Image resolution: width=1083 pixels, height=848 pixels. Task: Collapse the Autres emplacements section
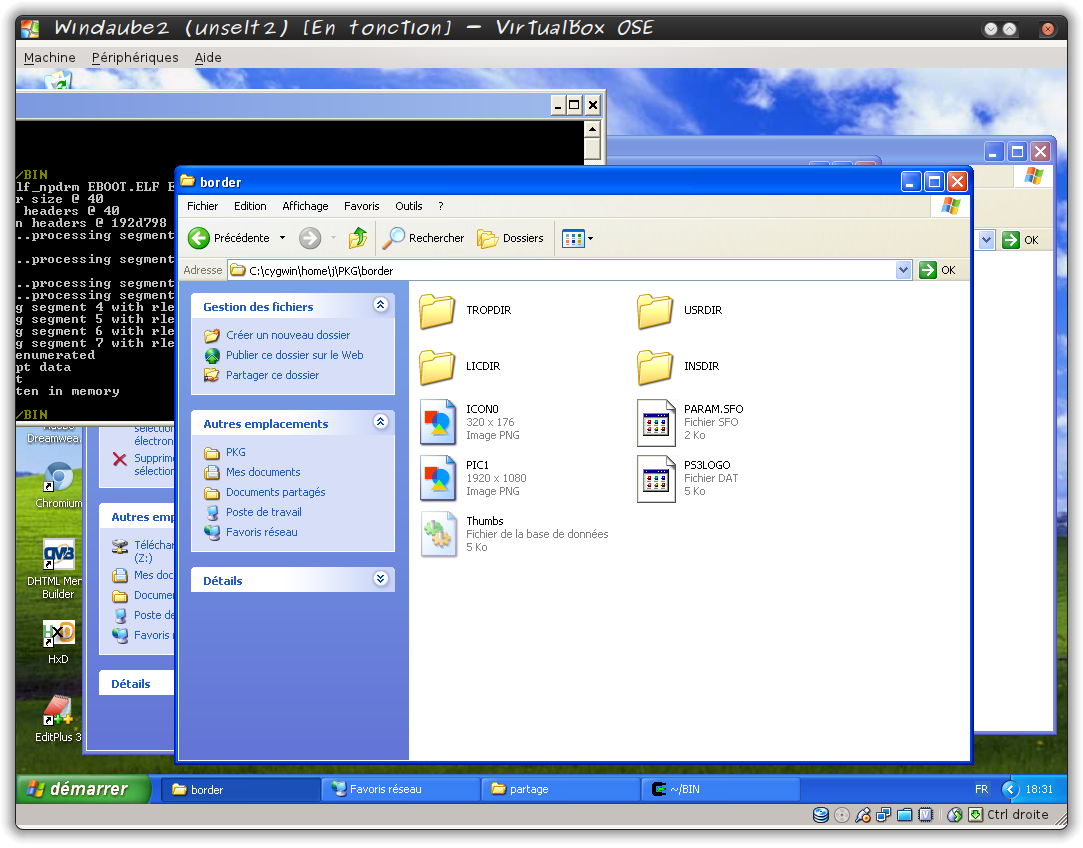380,423
